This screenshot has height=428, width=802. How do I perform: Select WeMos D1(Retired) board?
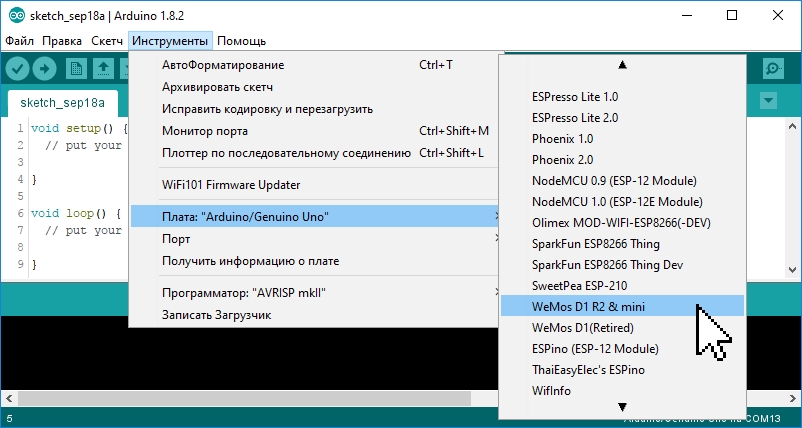point(622,327)
